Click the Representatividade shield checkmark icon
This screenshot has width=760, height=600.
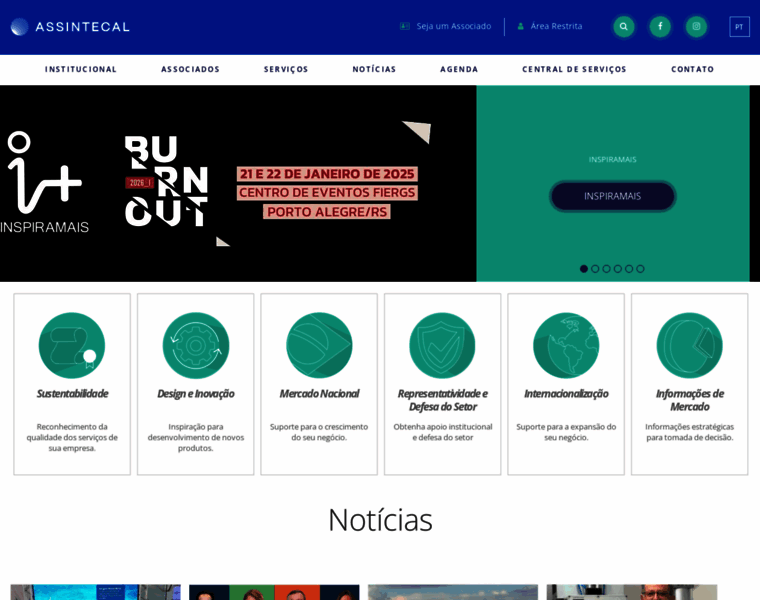coord(443,346)
